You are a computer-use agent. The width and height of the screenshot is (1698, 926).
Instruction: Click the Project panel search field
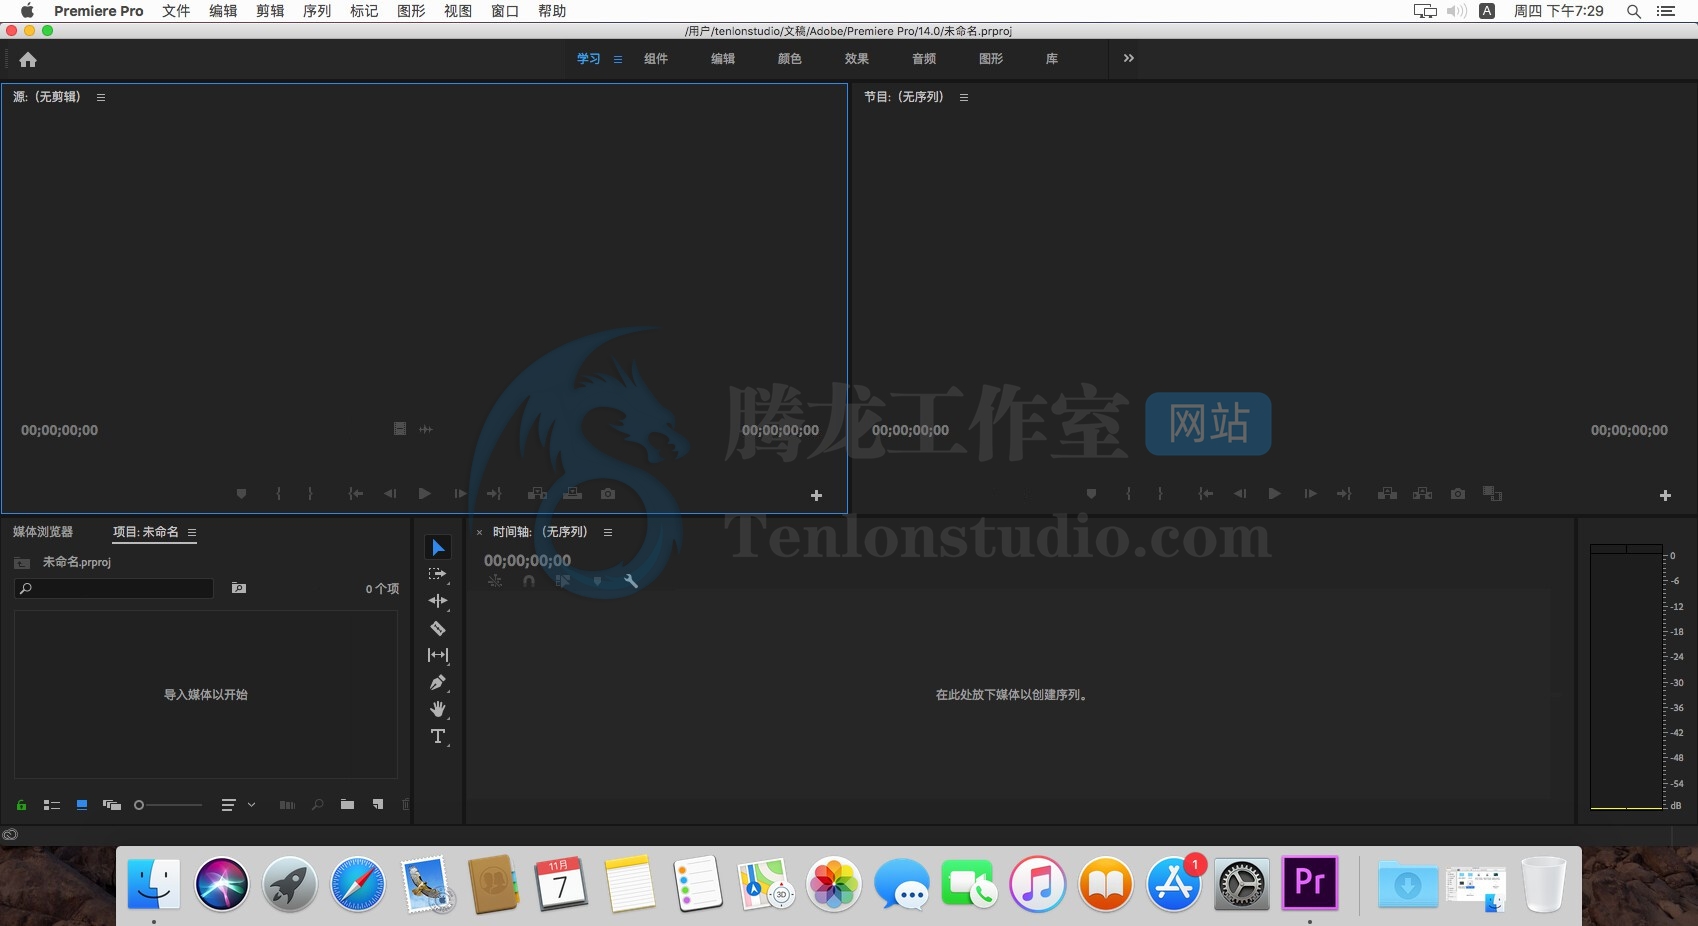click(114, 588)
